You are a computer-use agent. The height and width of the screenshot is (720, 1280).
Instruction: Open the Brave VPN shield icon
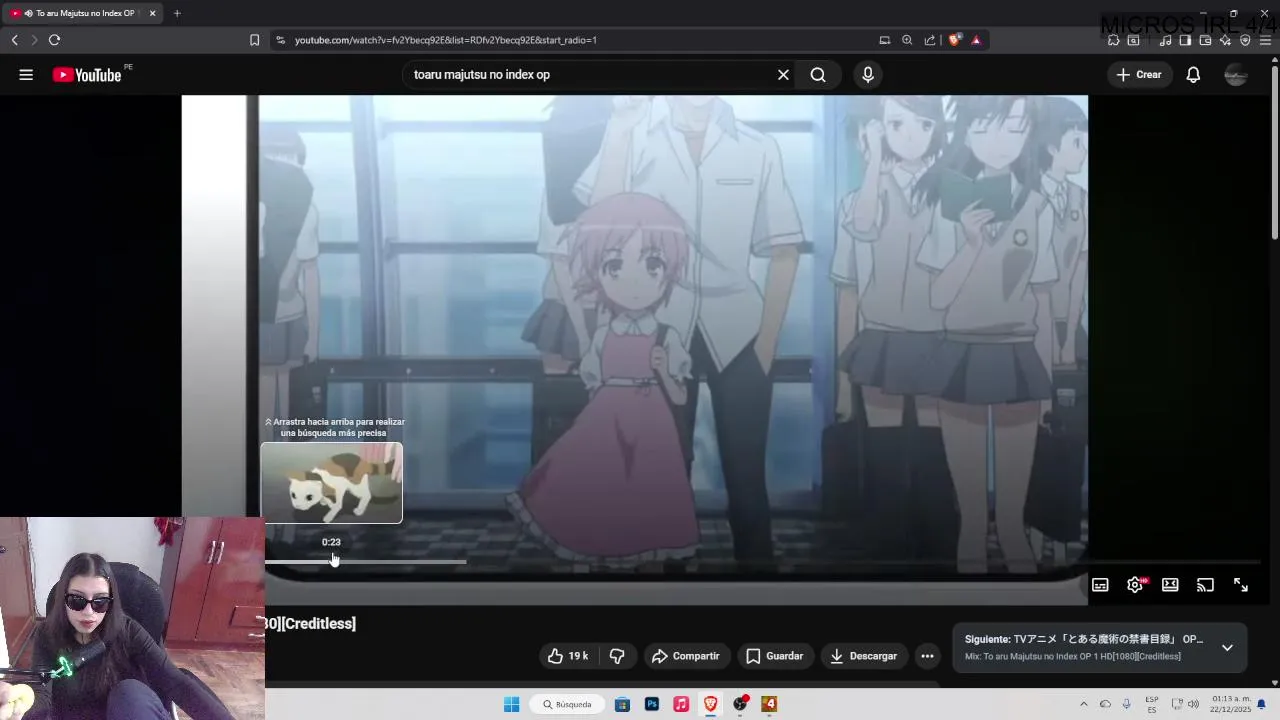point(1245,40)
